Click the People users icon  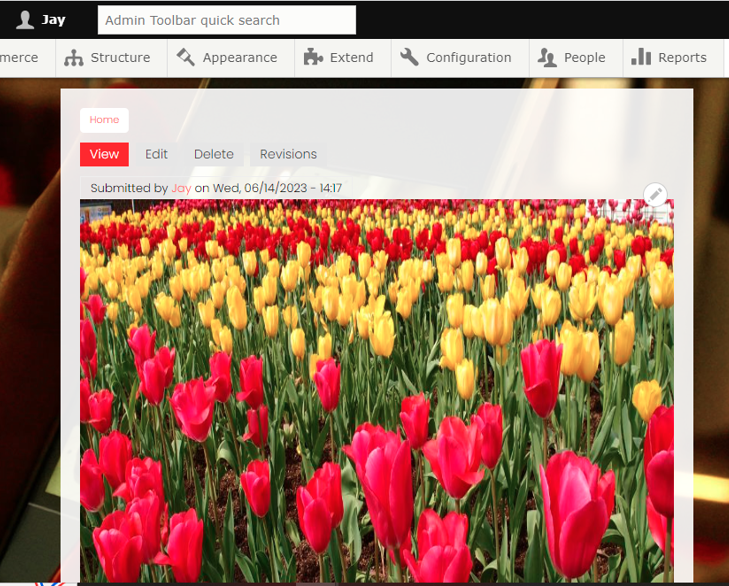click(x=547, y=57)
